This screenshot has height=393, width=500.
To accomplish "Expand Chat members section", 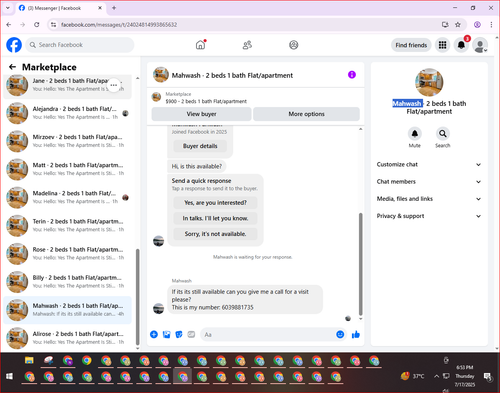I will [429, 182].
